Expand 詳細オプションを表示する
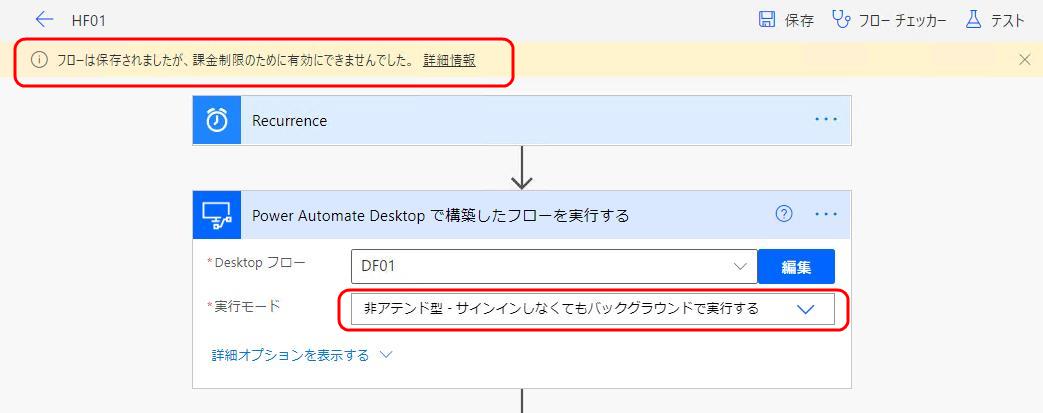The image size is (1043, 413). 302,355
